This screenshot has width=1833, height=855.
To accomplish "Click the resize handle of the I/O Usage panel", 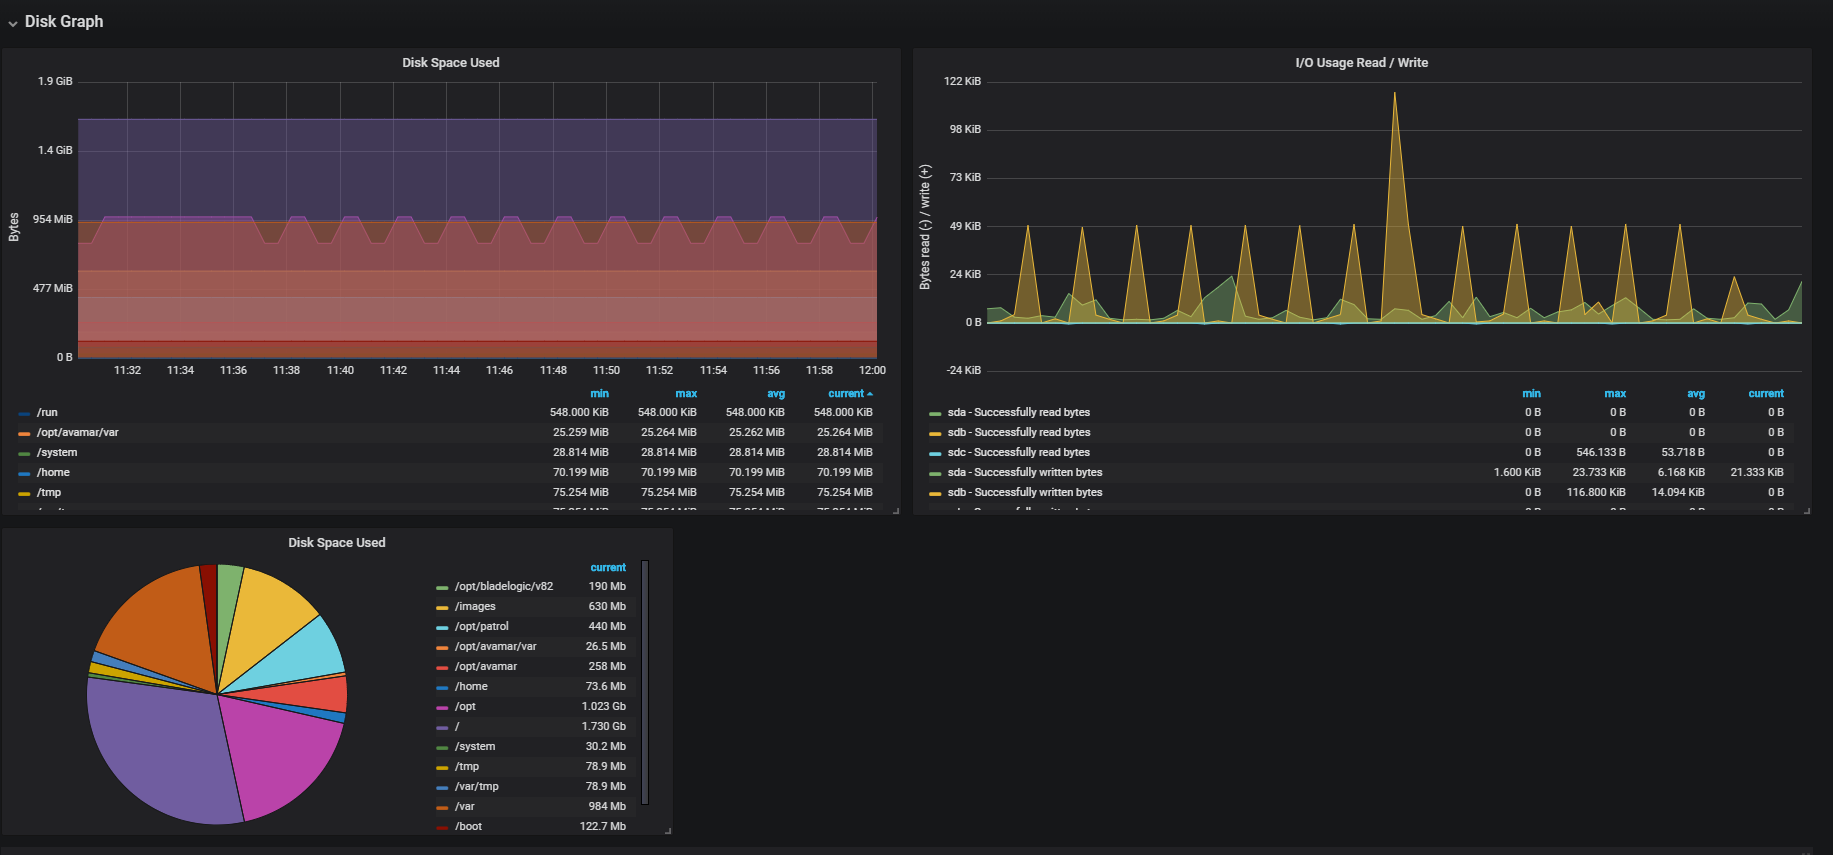I will (1806, 511).
